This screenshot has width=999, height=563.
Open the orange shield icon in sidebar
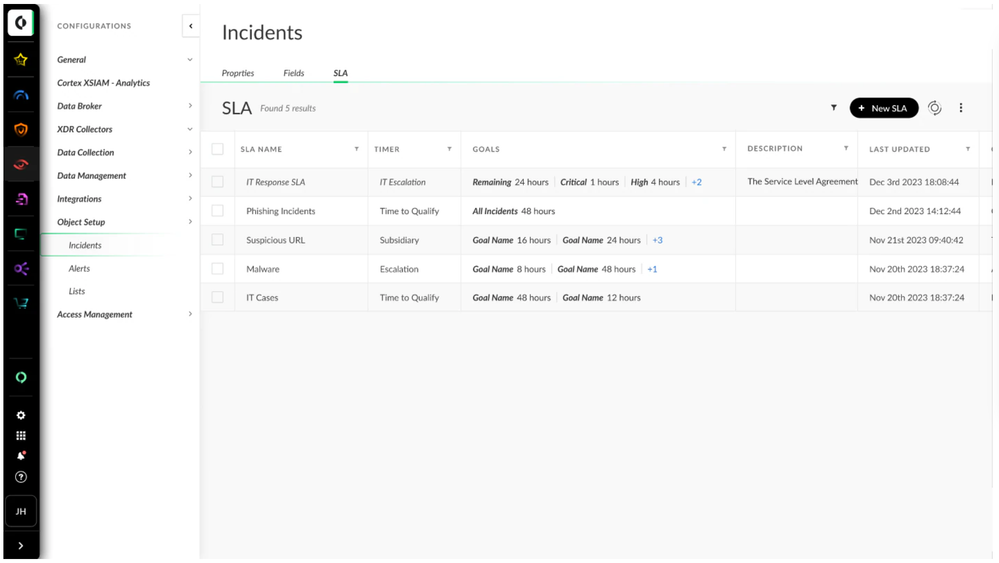tap(20, 129)
